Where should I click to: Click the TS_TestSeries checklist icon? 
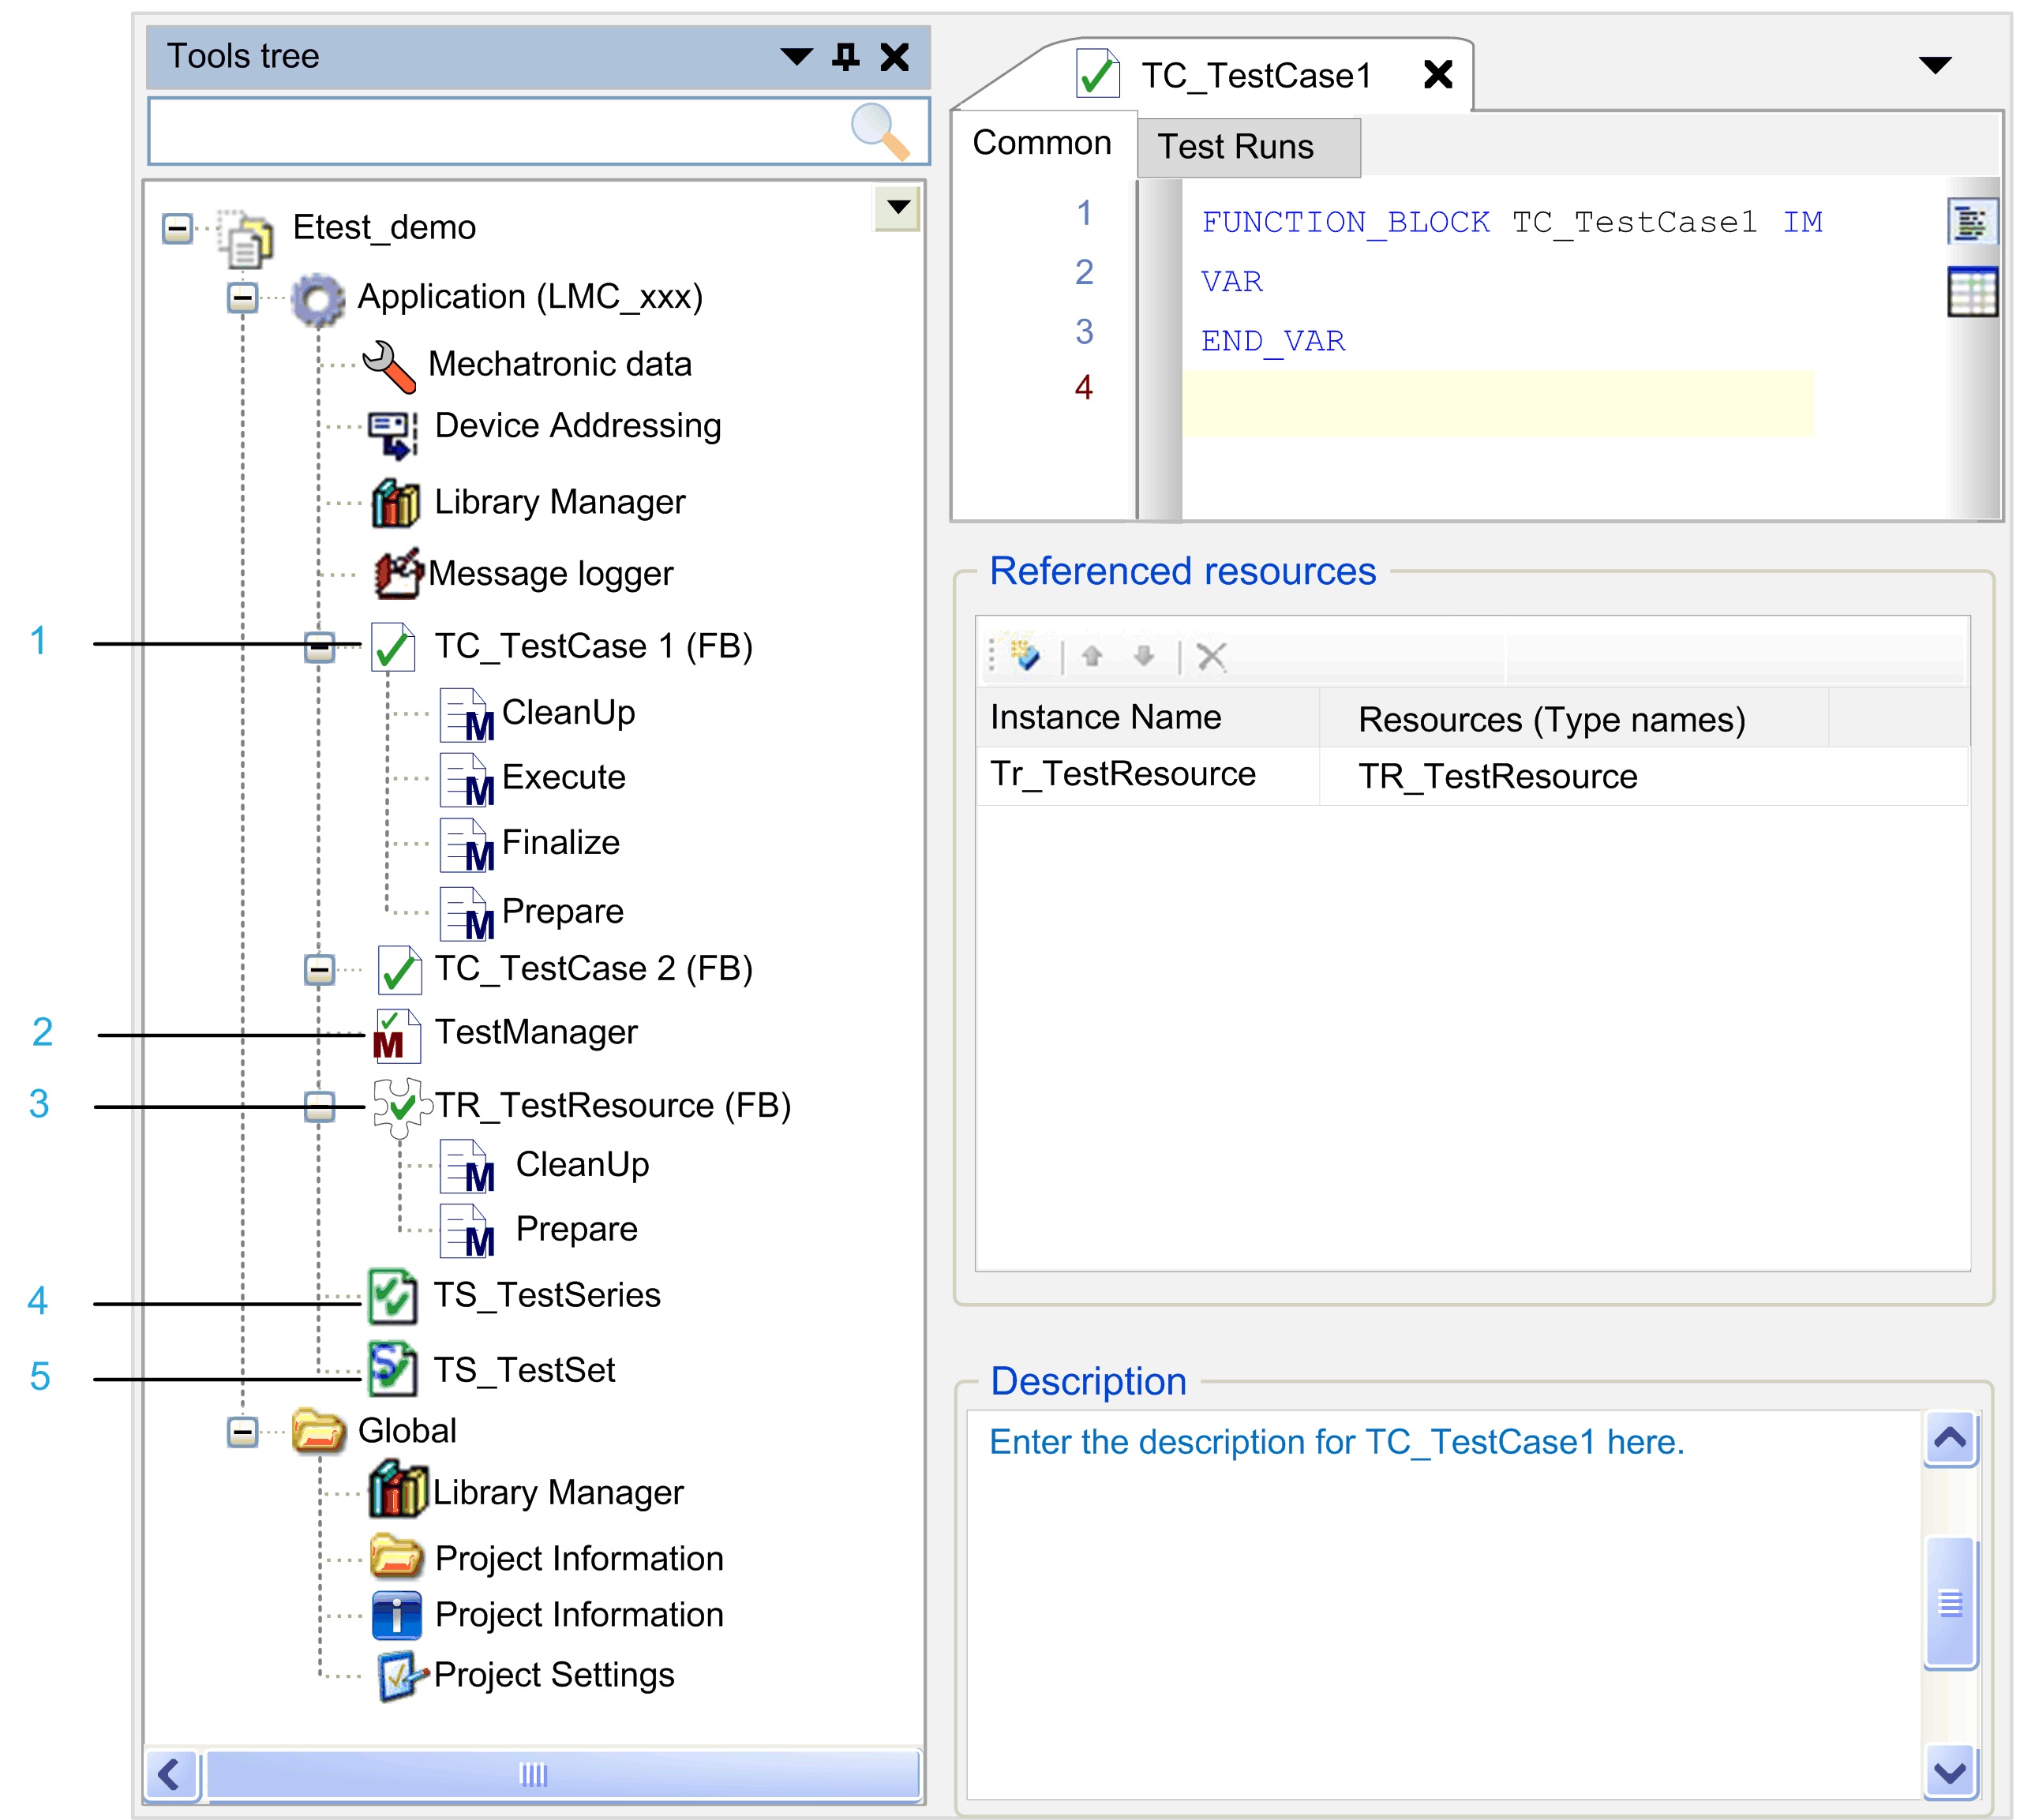point(392,1297)
